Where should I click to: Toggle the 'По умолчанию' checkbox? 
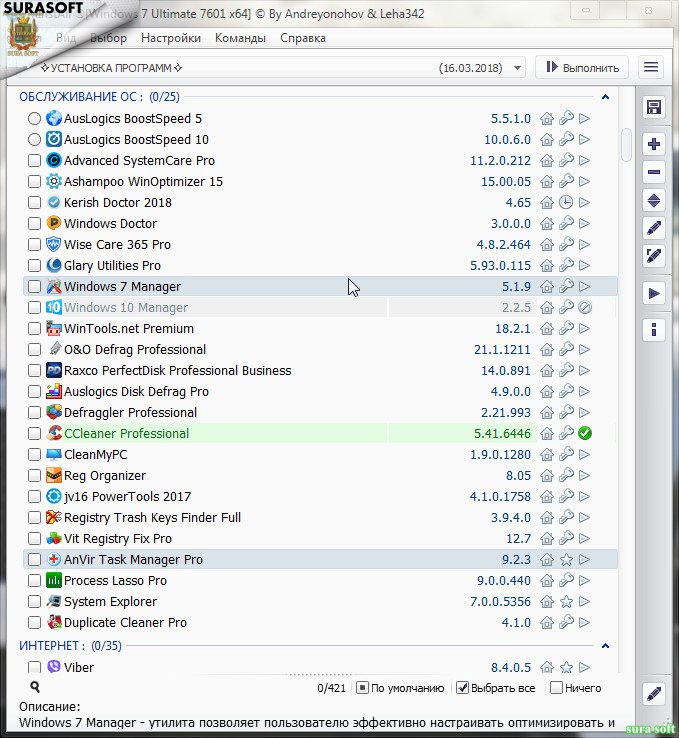pos(362,688)
